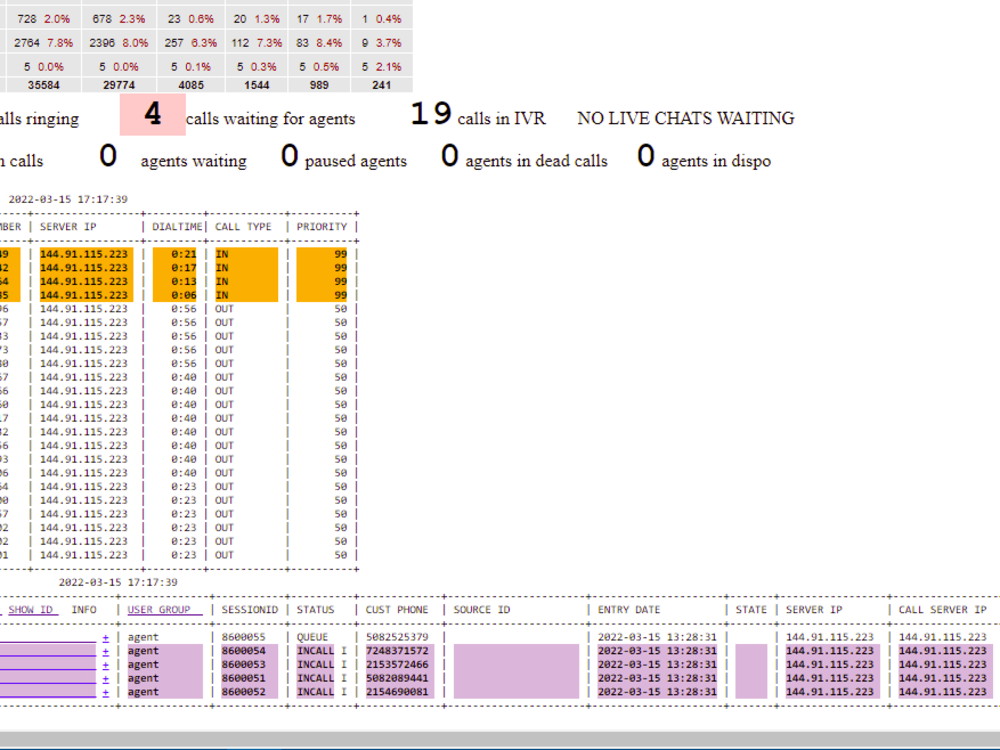1000x750 pixels.
Task: Click the '2396 8.0%' statistics cell
Action: 119,43
